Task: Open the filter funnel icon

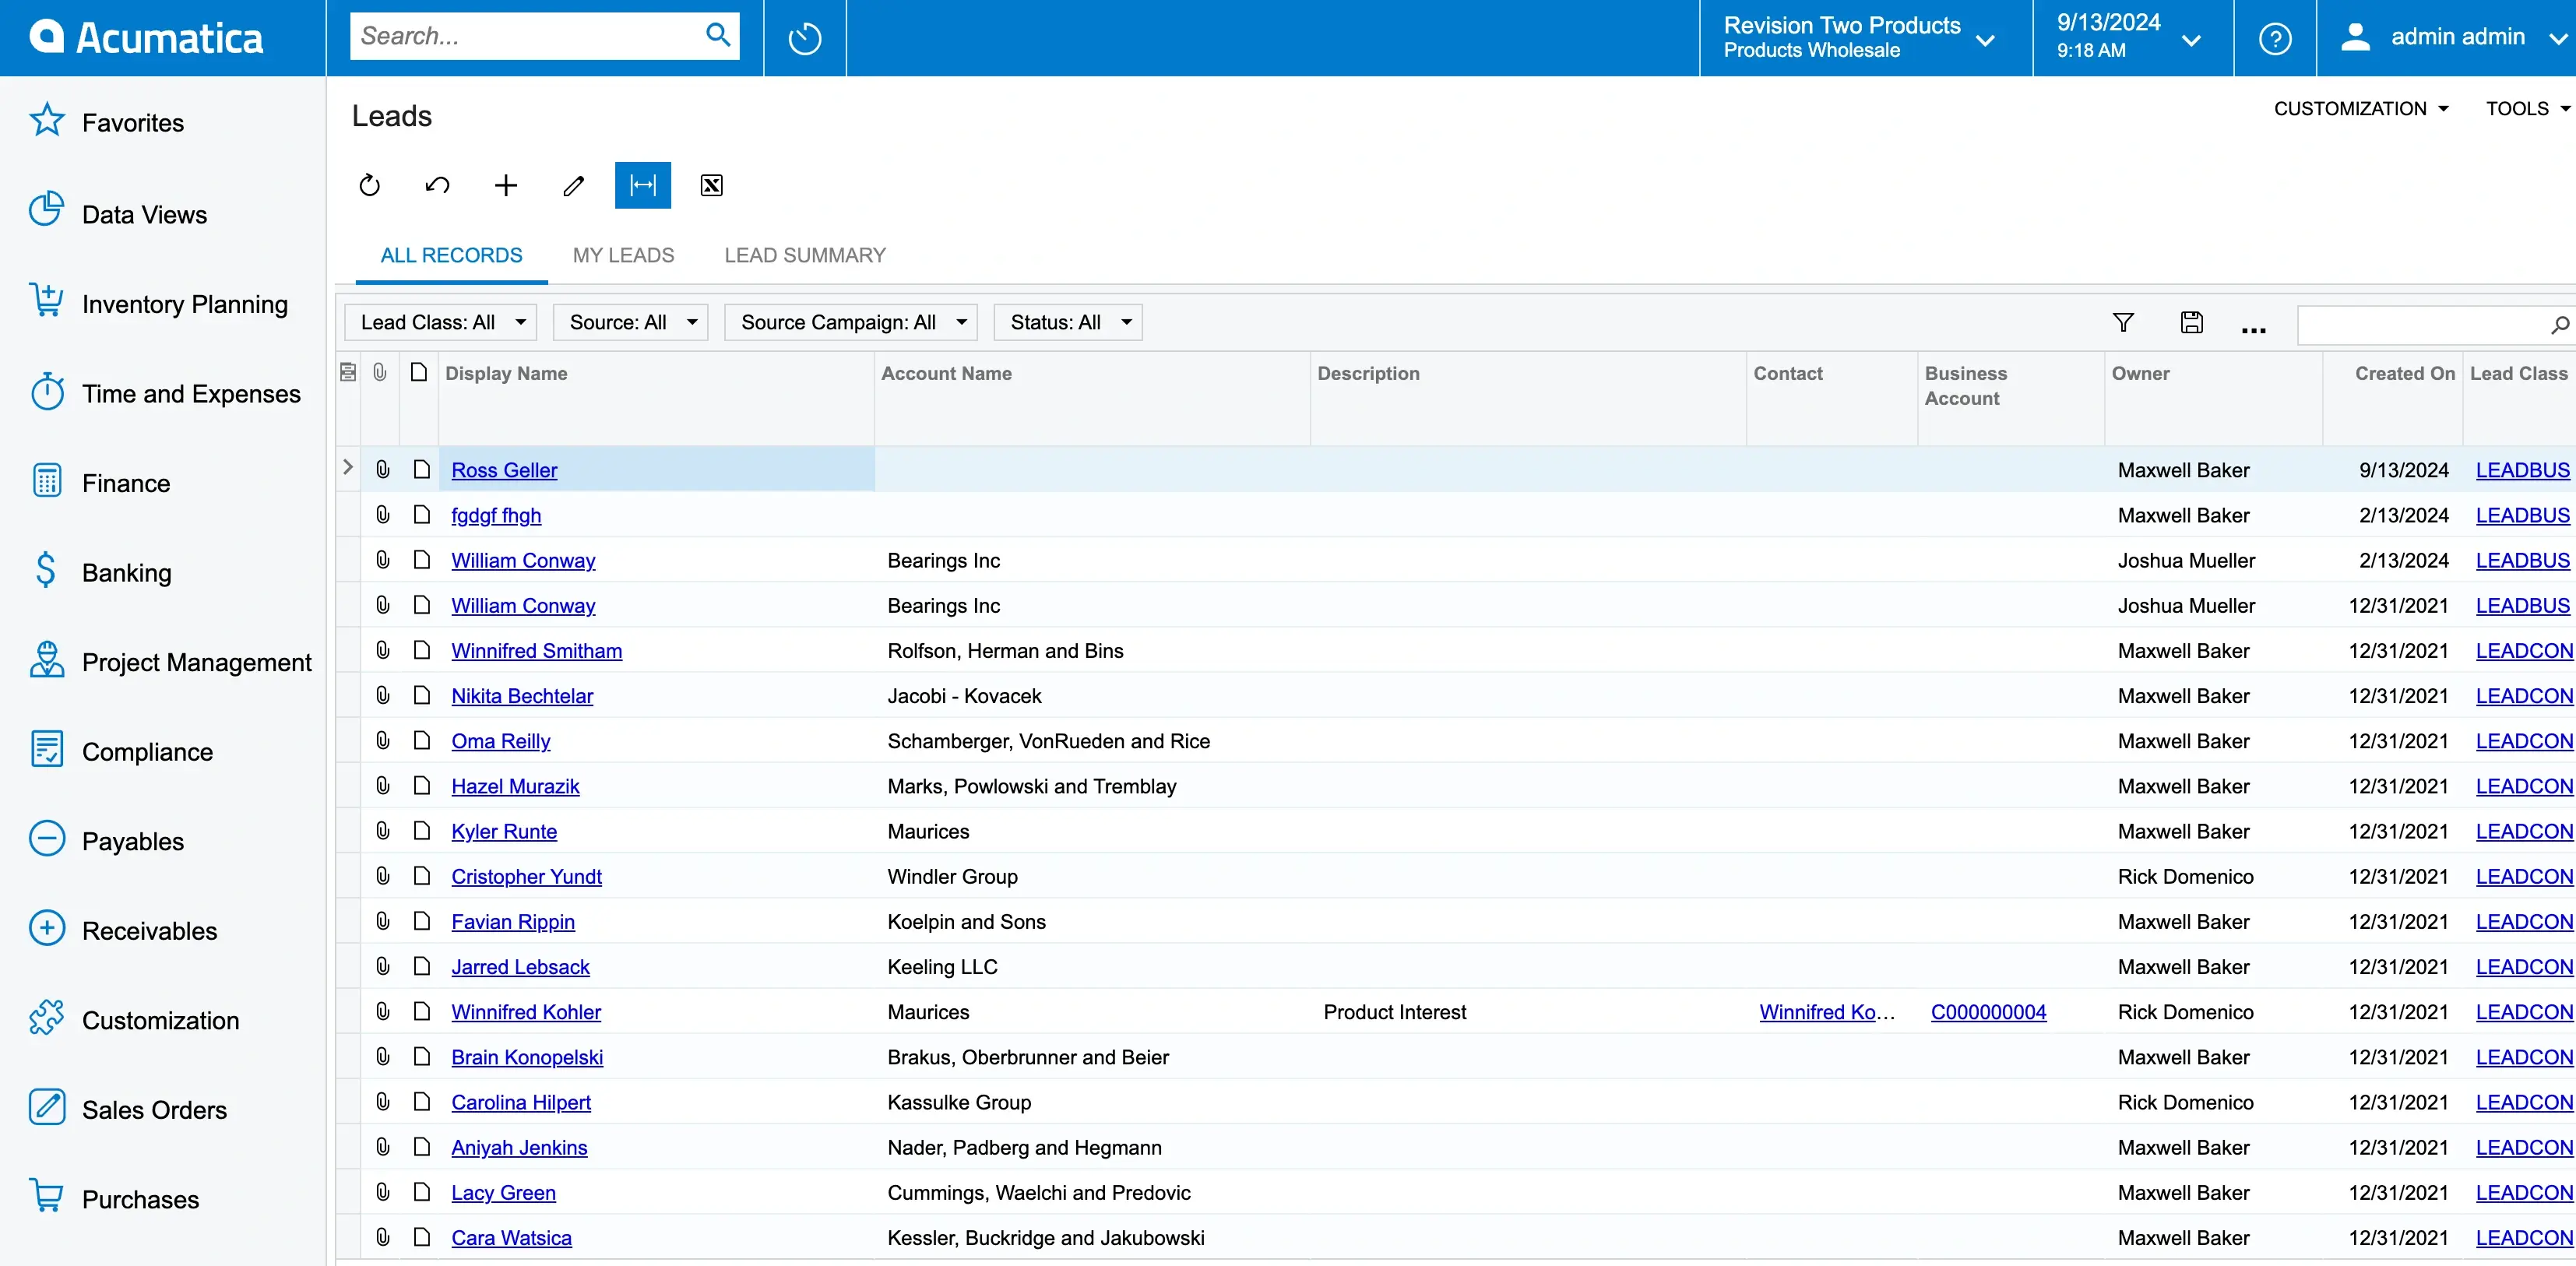Action: click(x=2123, y=322)
